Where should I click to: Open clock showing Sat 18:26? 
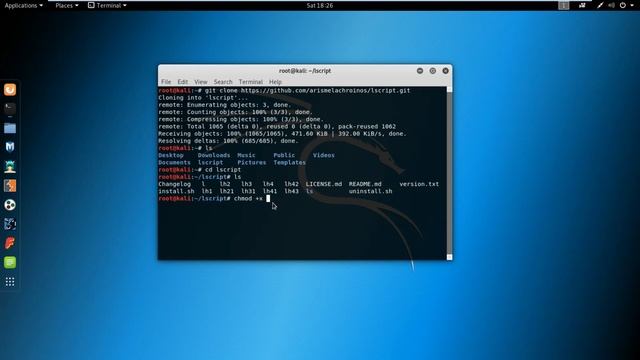pos(320,5)
